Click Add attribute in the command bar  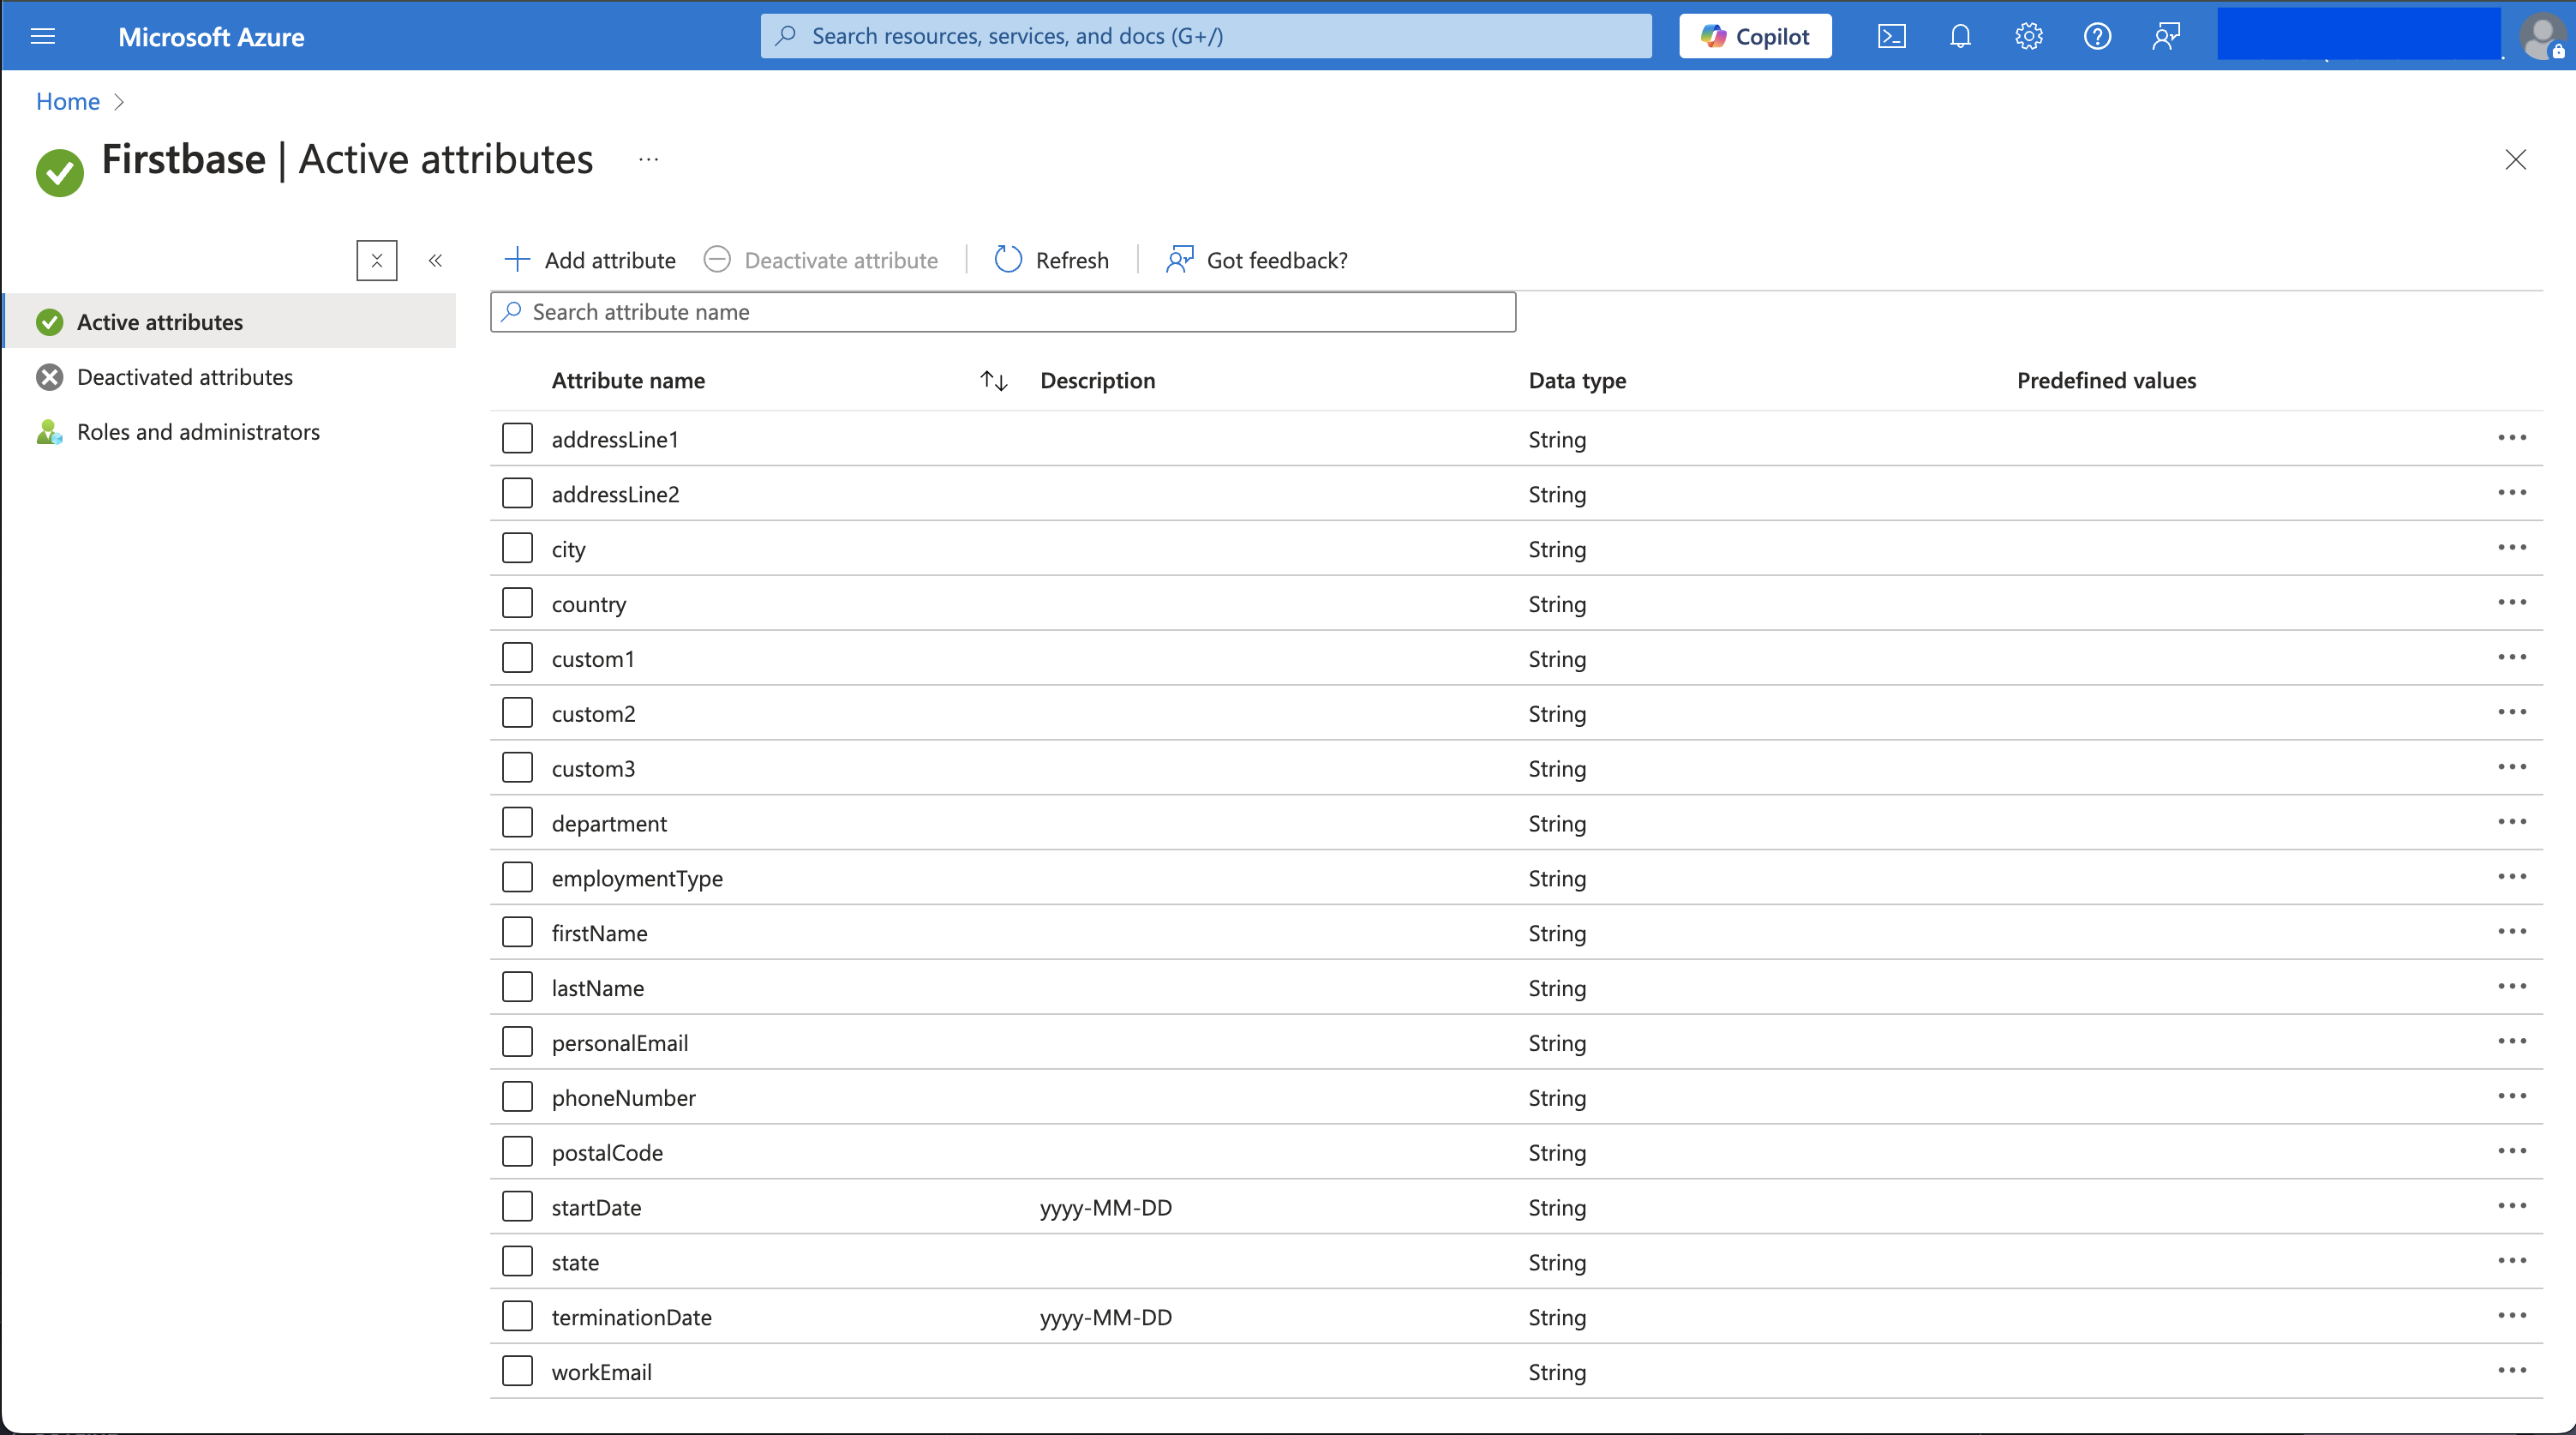590,260
